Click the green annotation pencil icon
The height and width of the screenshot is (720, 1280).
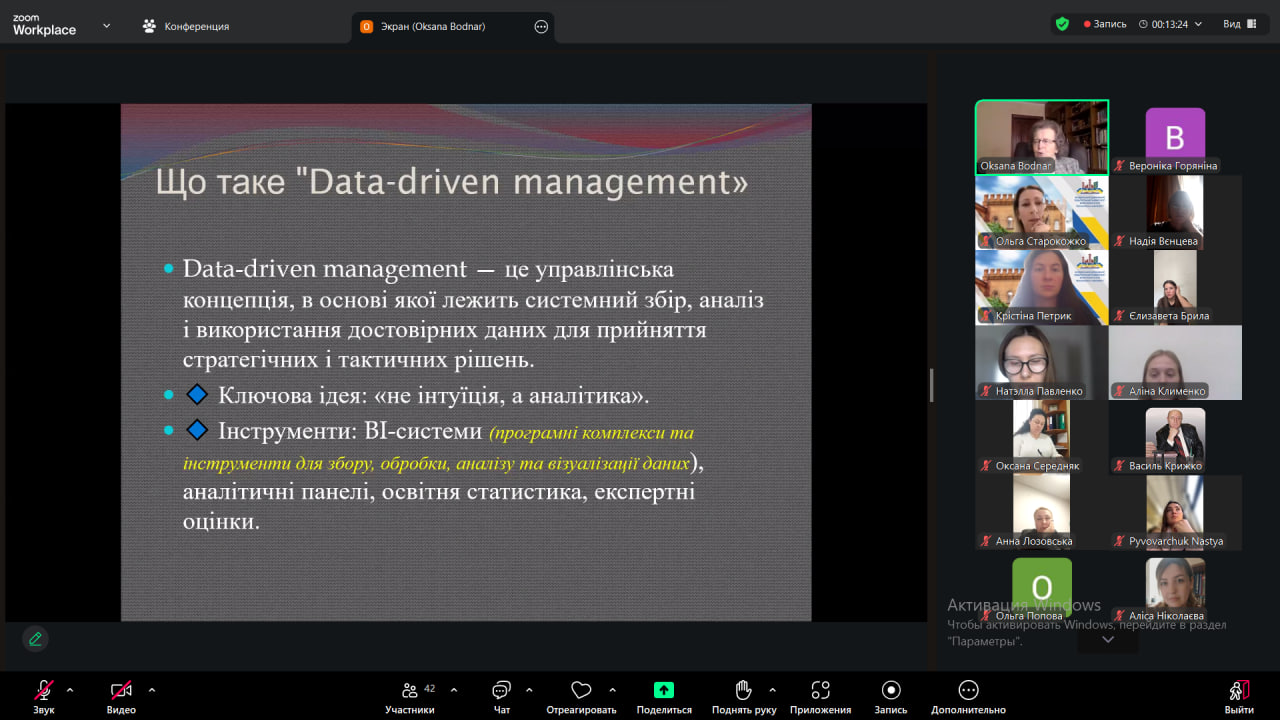[x=35, y=638]
